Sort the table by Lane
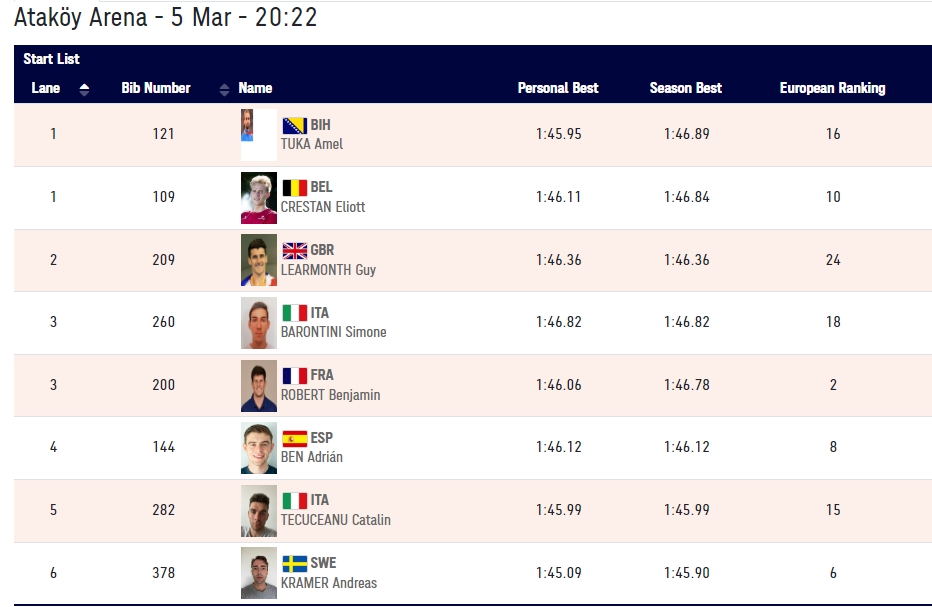Image resolution: width=932 pixels, height=607 pixels. coord(46,88)
